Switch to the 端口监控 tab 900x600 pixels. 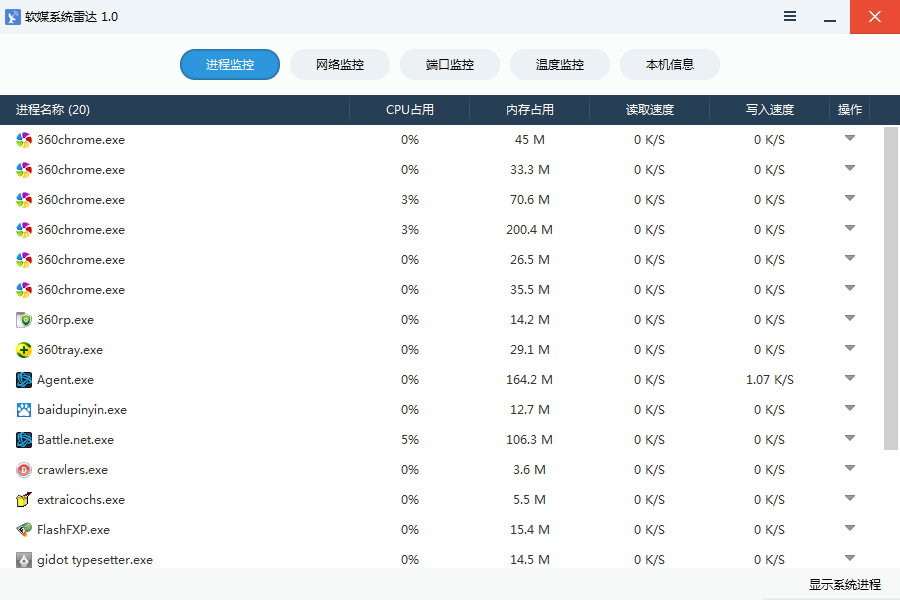click(x=449, y=64)
